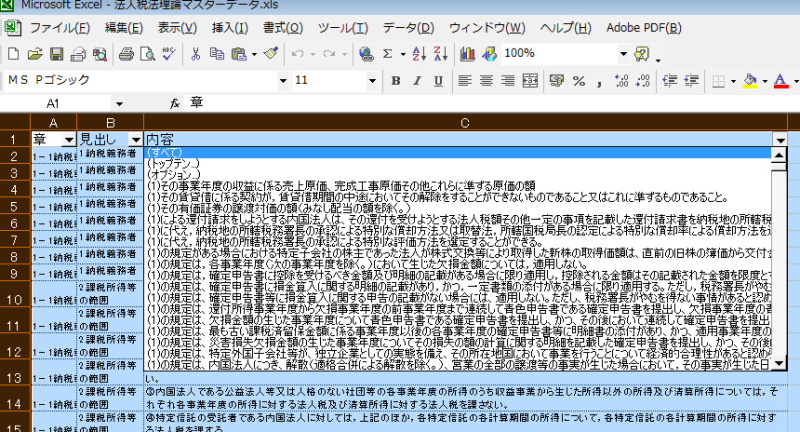The height and width of the screenshot is (432, 800).
Task: Open the ファイル menu
Action: (x=60, y=28)
